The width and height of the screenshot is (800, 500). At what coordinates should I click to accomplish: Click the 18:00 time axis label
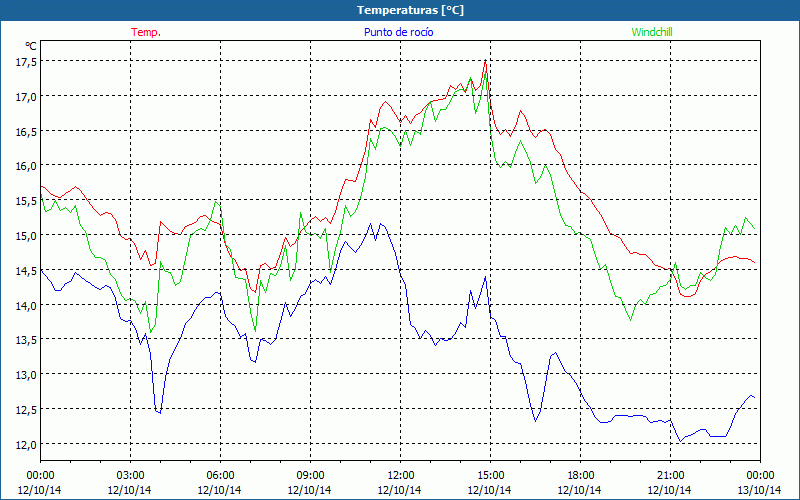click(x=580, y=476)
